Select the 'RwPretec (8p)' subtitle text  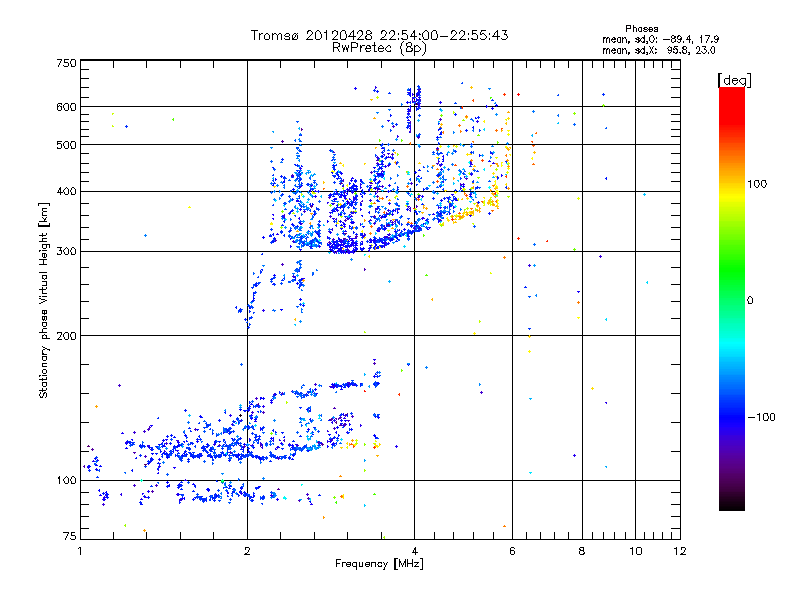click(379, 48)
